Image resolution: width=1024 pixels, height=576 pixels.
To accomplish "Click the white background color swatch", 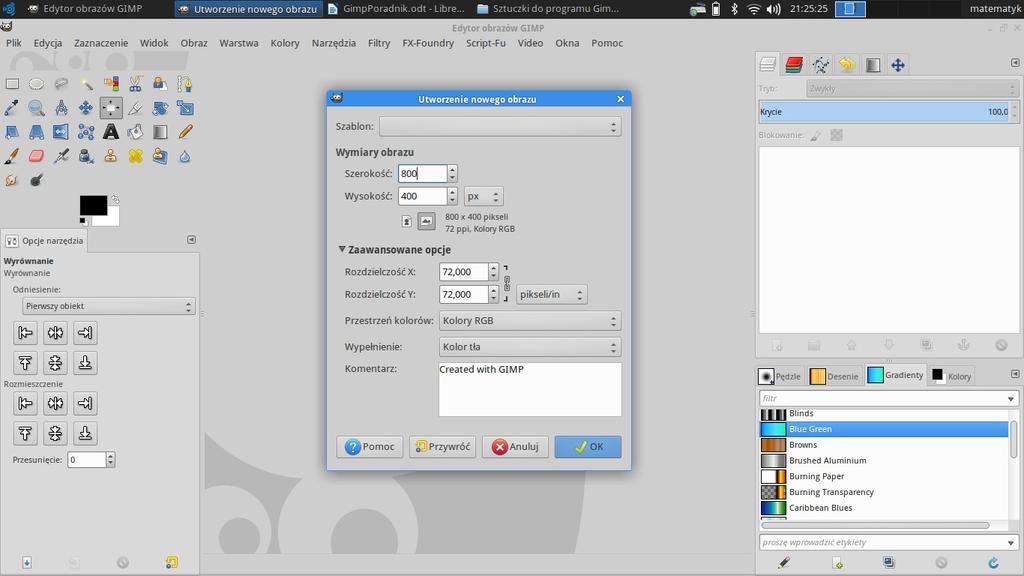I will 110,219.
